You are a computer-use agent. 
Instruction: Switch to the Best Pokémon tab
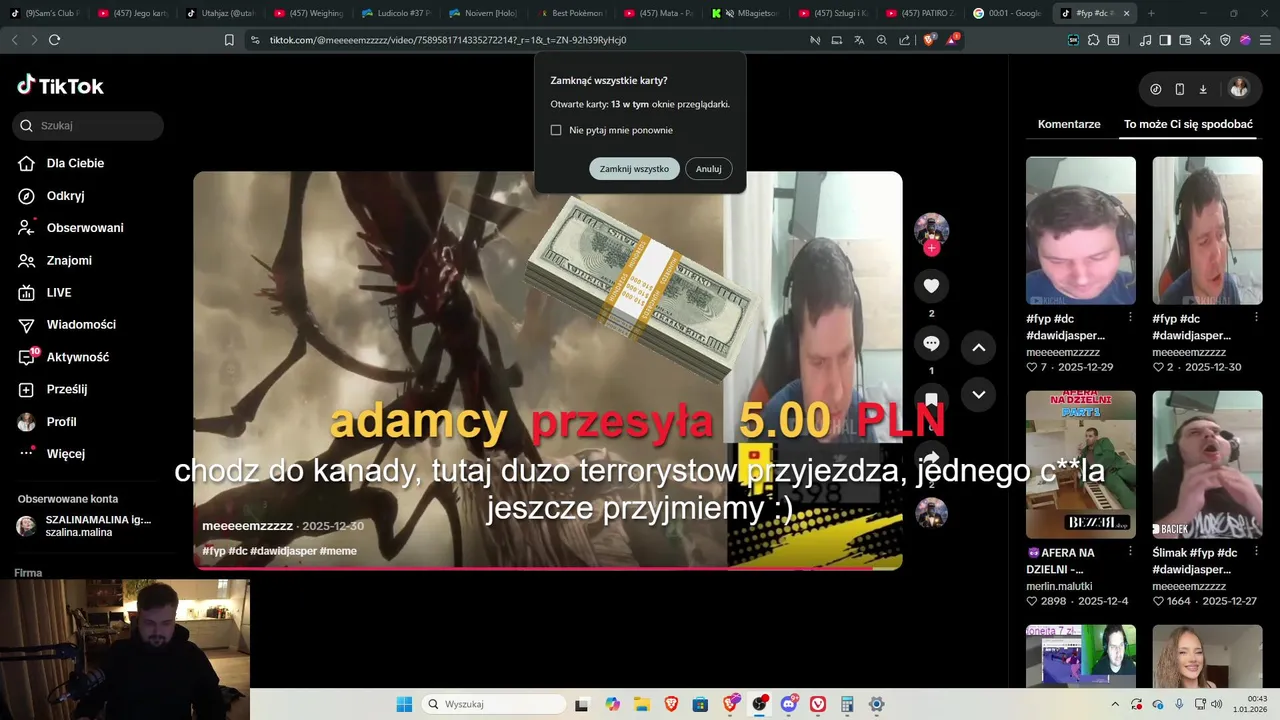(571, 13)
